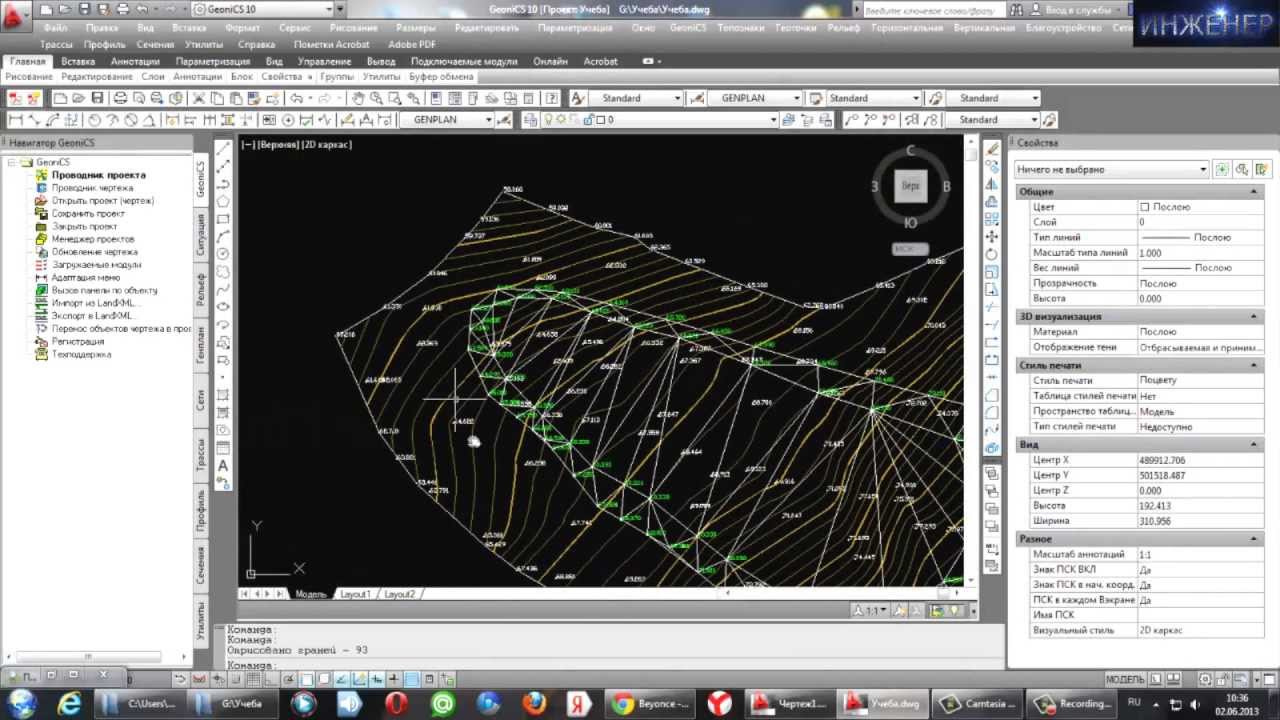Click the Save floppy-disk icon in standard toolbar
Screen dimensions: 1280x720
pyautogui.click(x=97, y=98)
